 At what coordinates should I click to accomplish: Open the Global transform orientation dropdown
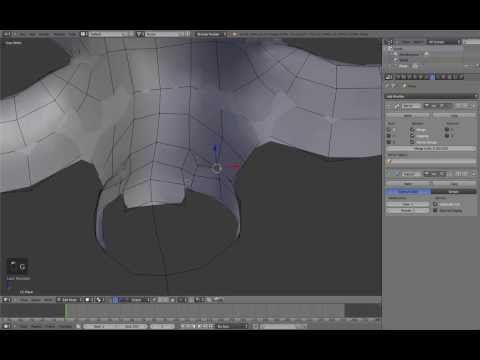138,300
